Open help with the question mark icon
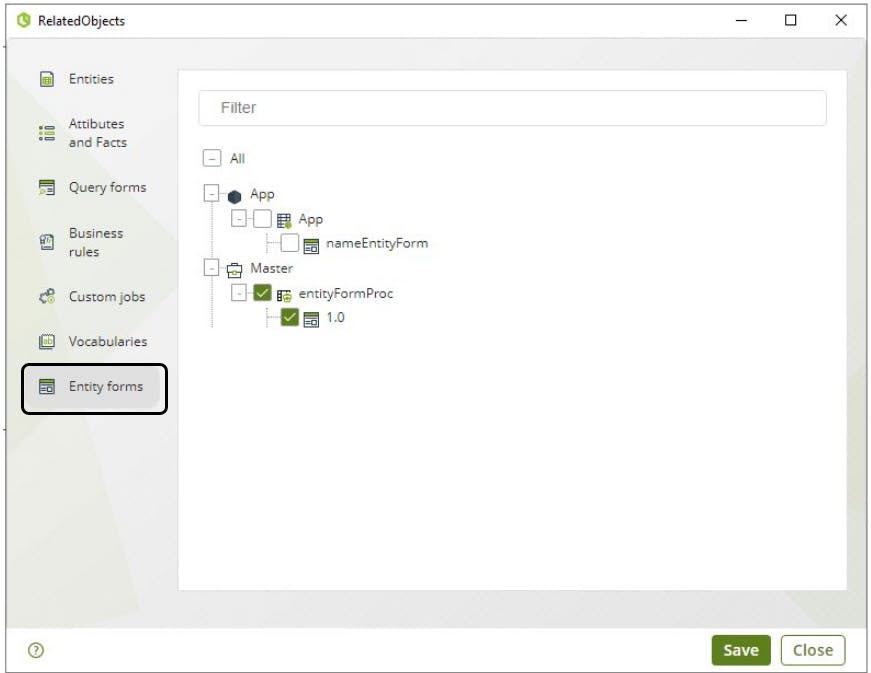The height and width of the screenshot is (673, 871). [x=36, y=650]
